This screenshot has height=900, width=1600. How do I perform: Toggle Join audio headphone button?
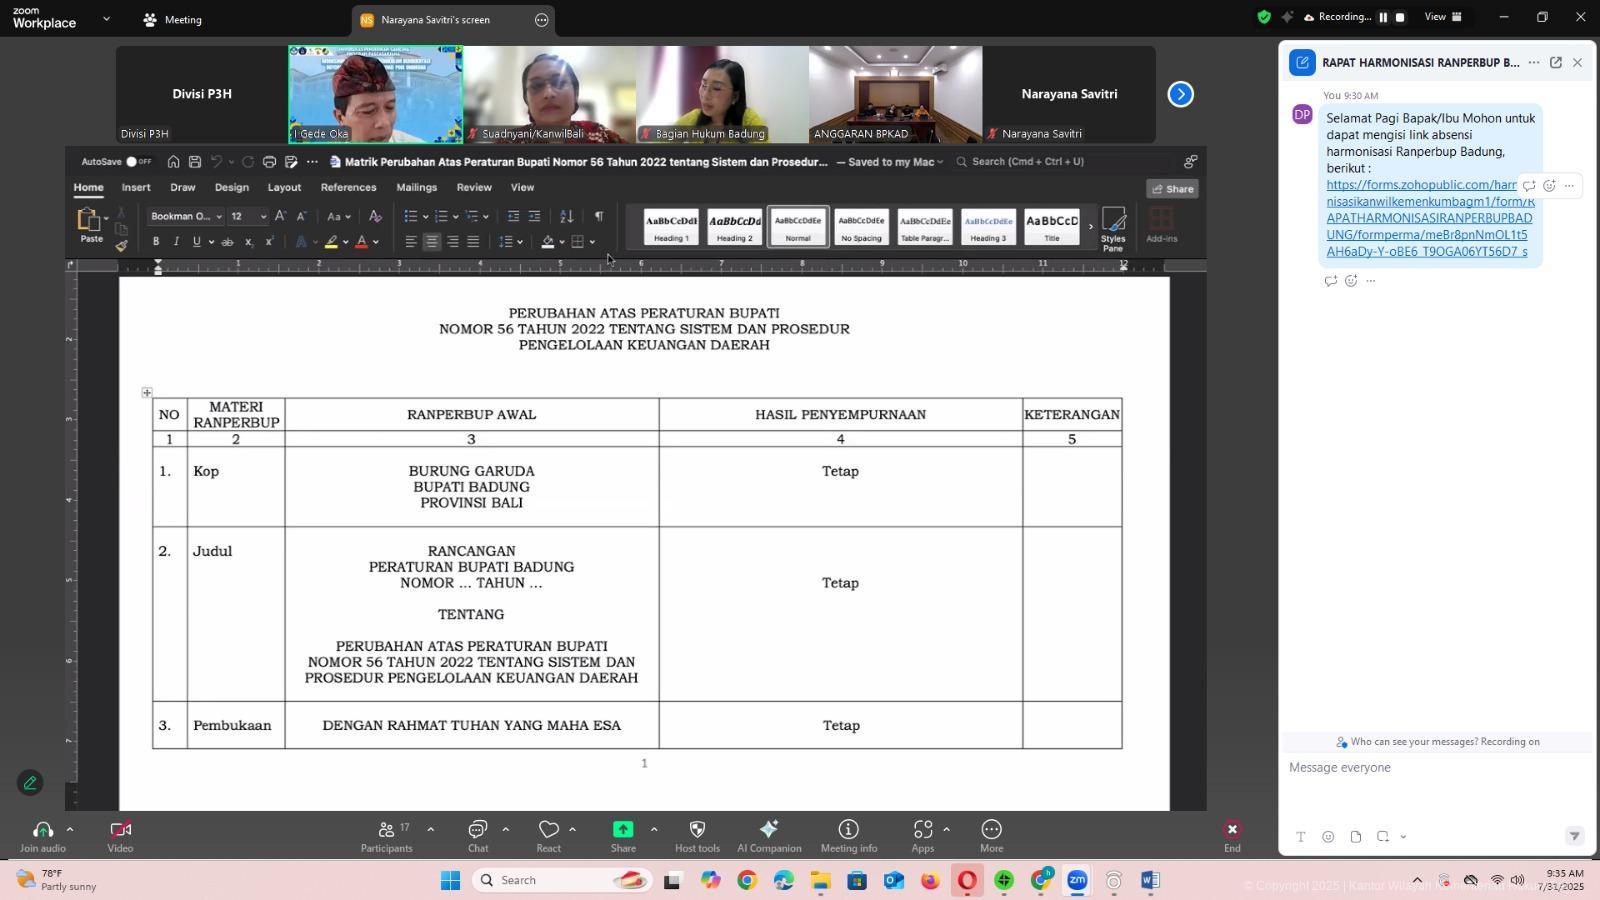[42, 836]
